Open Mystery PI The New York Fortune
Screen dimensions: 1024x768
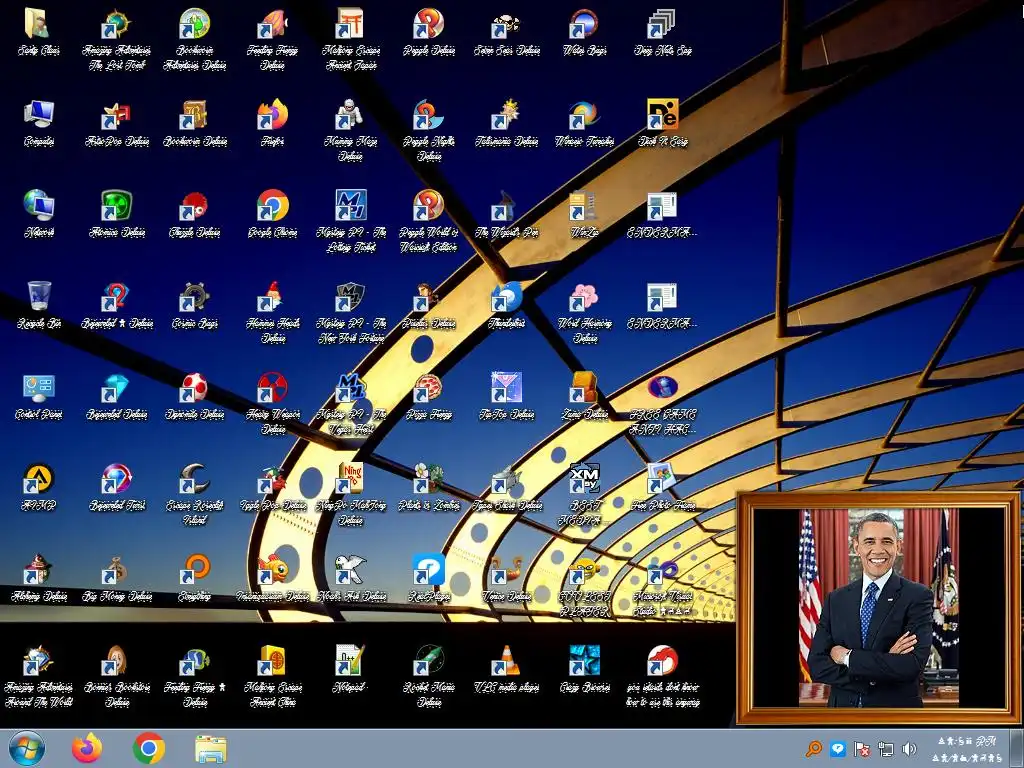point(351,312)
